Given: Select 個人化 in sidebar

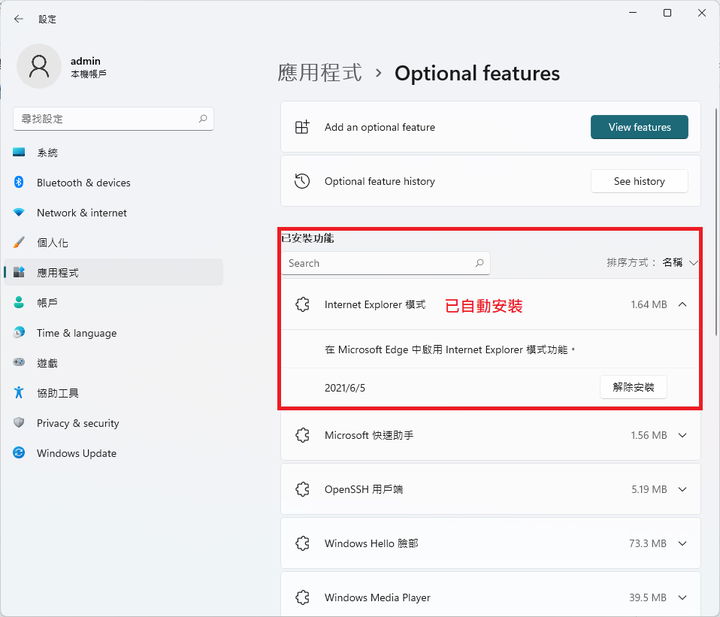Looking at the screenshot, I should click(x=113, y=242).
